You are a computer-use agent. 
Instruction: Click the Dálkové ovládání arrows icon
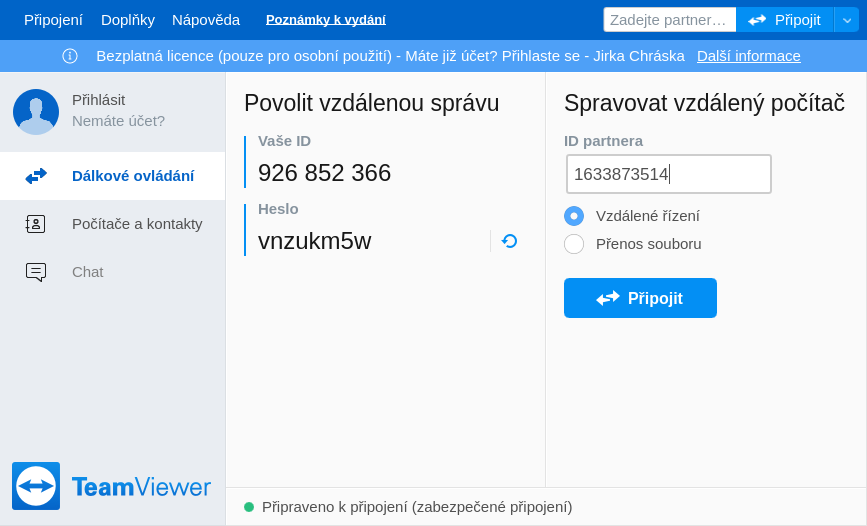point(36,176)
